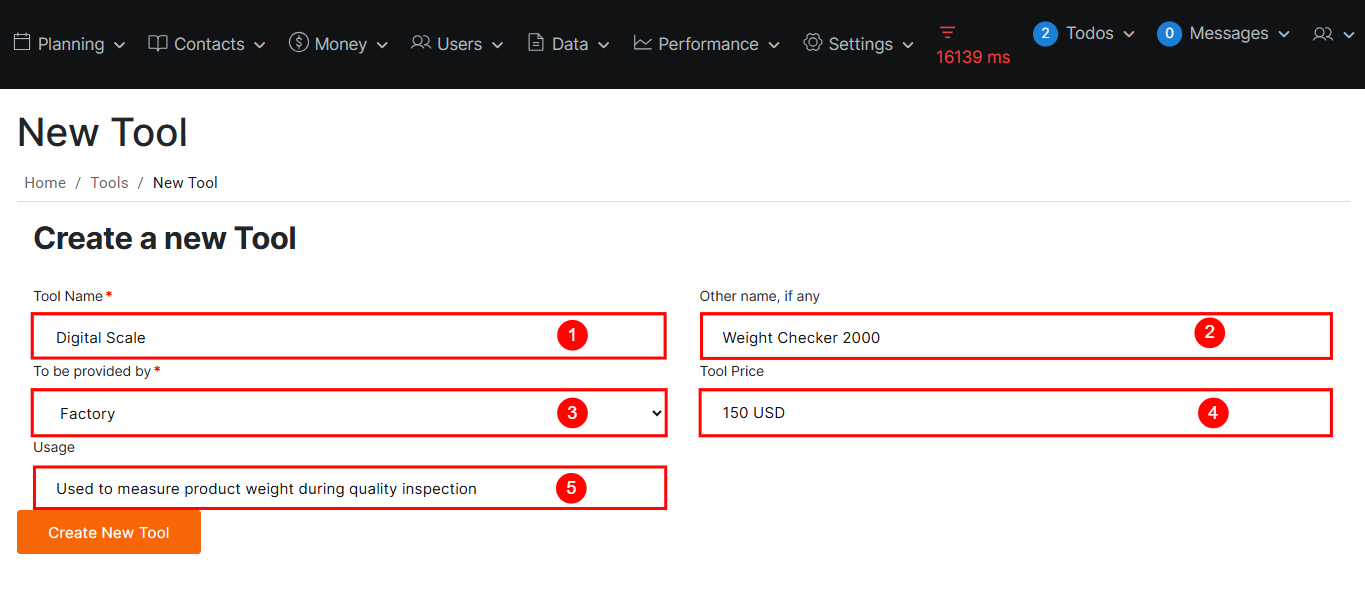This screenshot has height=615, width=1365.
Task: Click into the Tool Name field
Action: coord(300,337)
